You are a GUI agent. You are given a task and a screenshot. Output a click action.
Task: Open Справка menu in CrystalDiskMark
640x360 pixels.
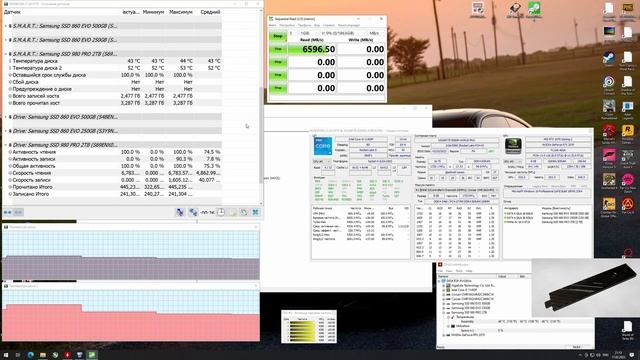click(x=329, y=25)
